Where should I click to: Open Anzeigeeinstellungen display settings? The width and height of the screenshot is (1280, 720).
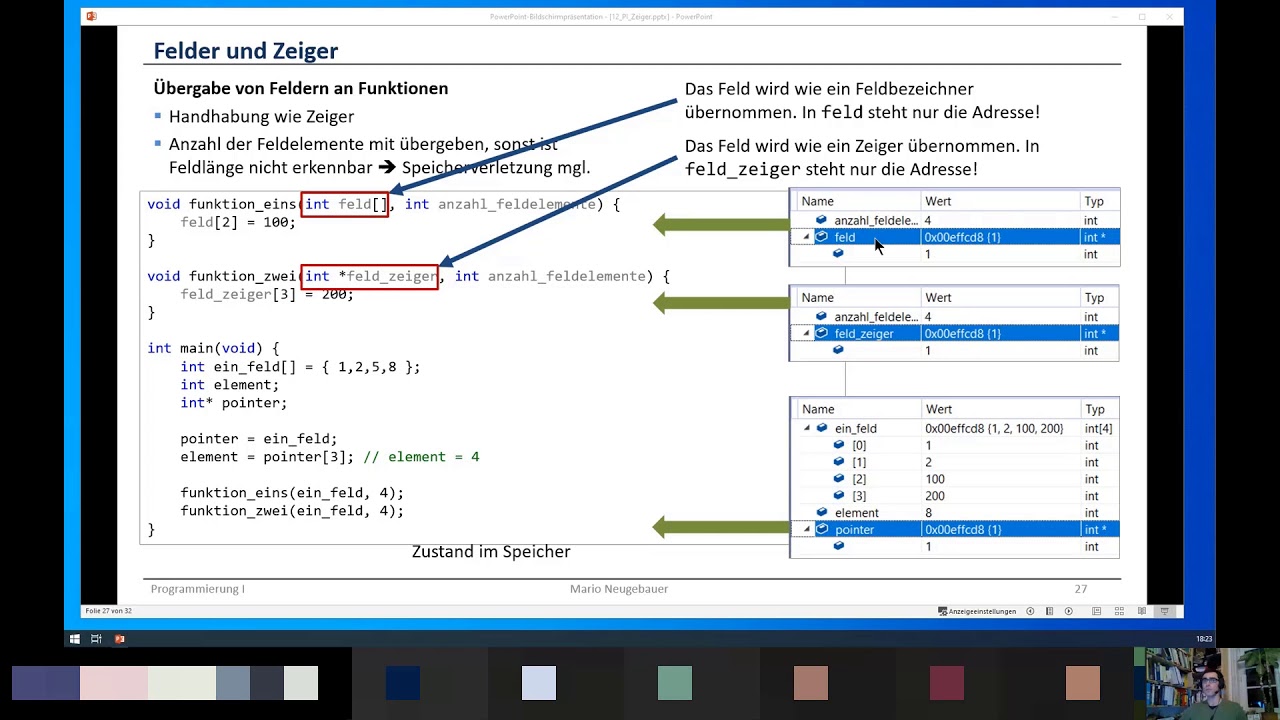click(977, 611)
